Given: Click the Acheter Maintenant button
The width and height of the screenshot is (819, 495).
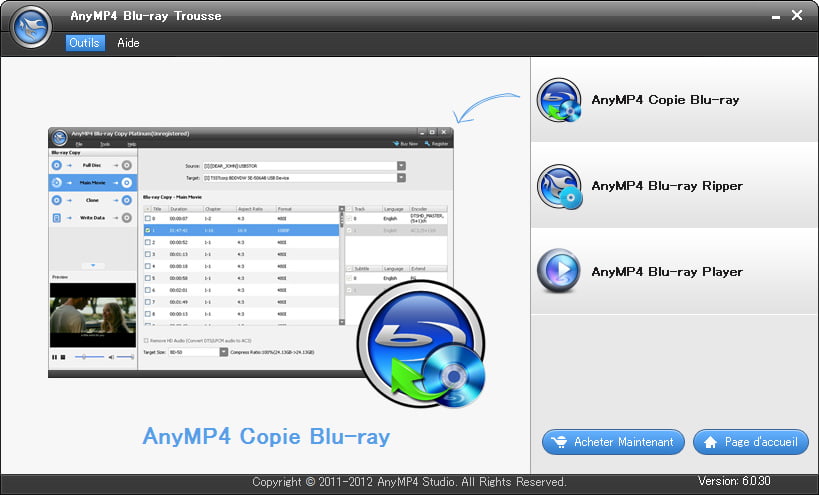Looking at the screenshot, I should tap(613, 442).
